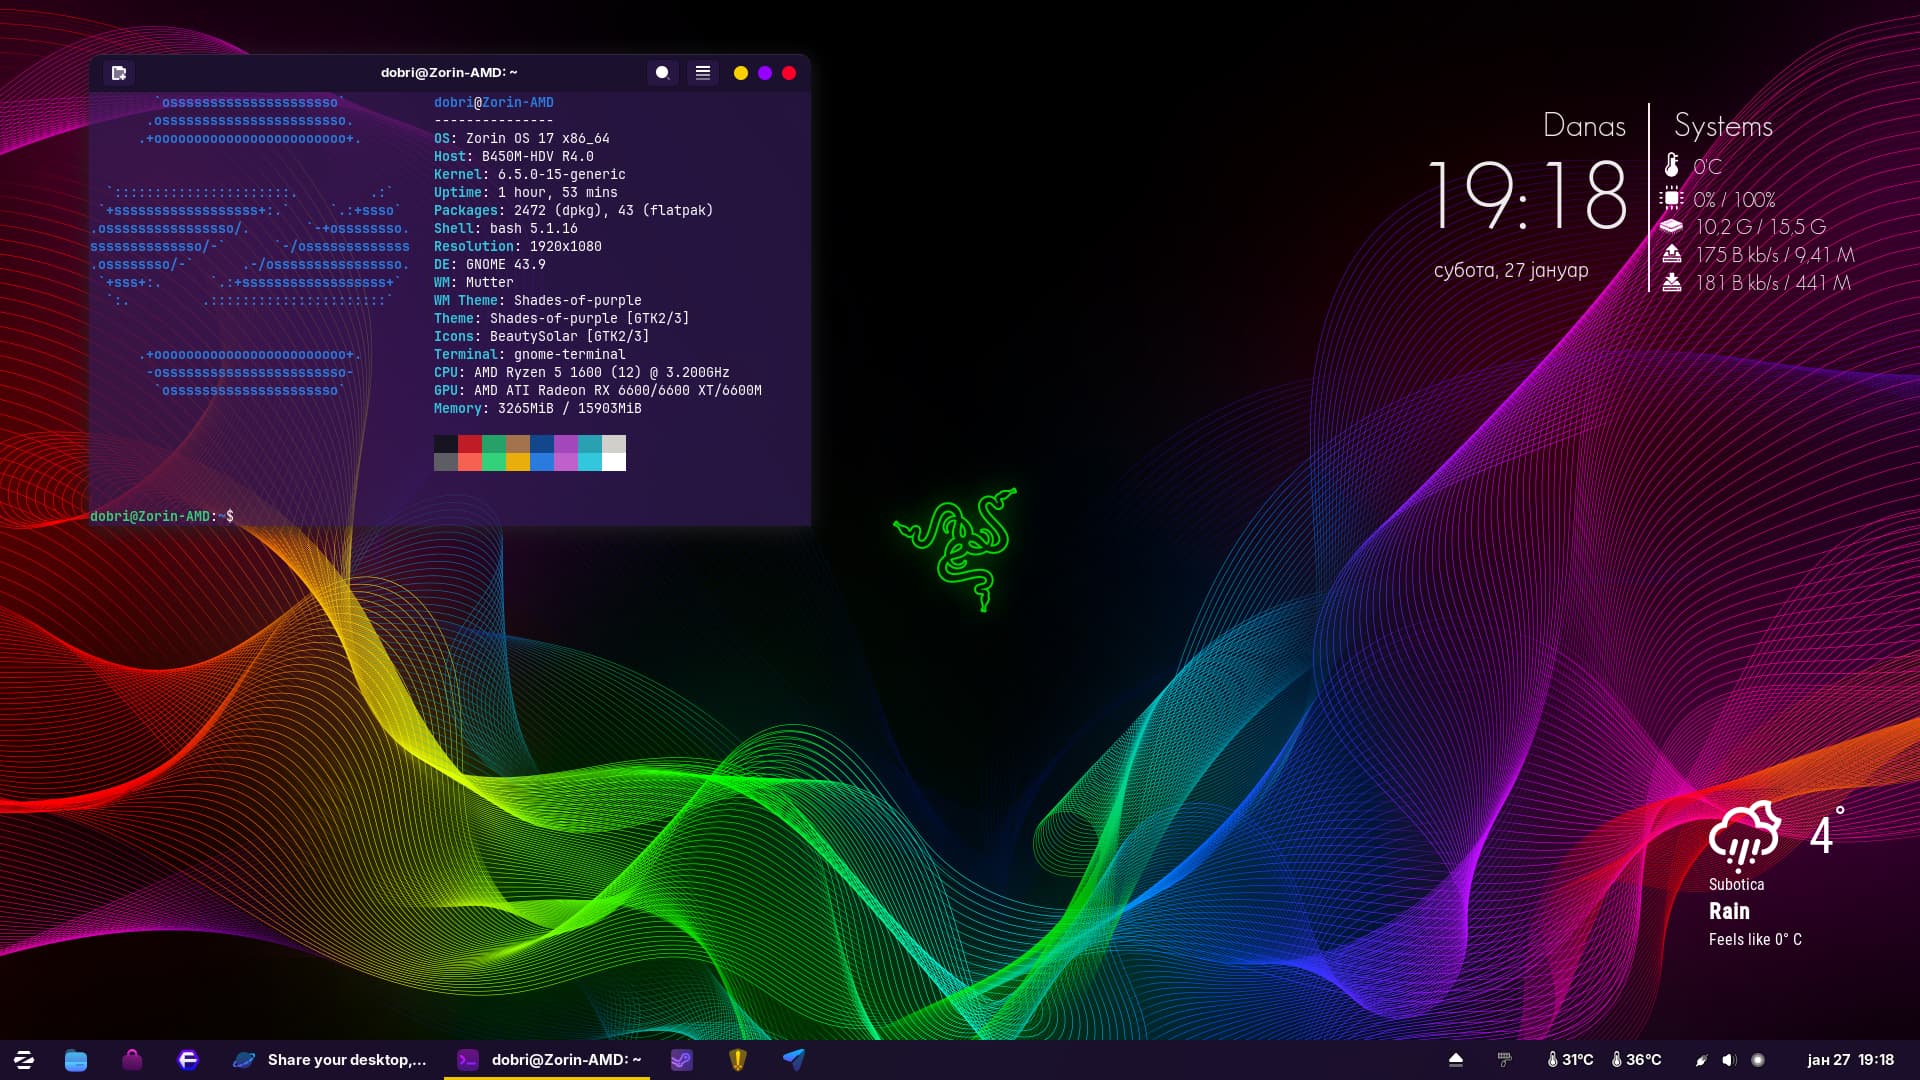Close terminal with the red dot button
Viewport: 1920px width, 1080px height.
[x=789, y=73]
